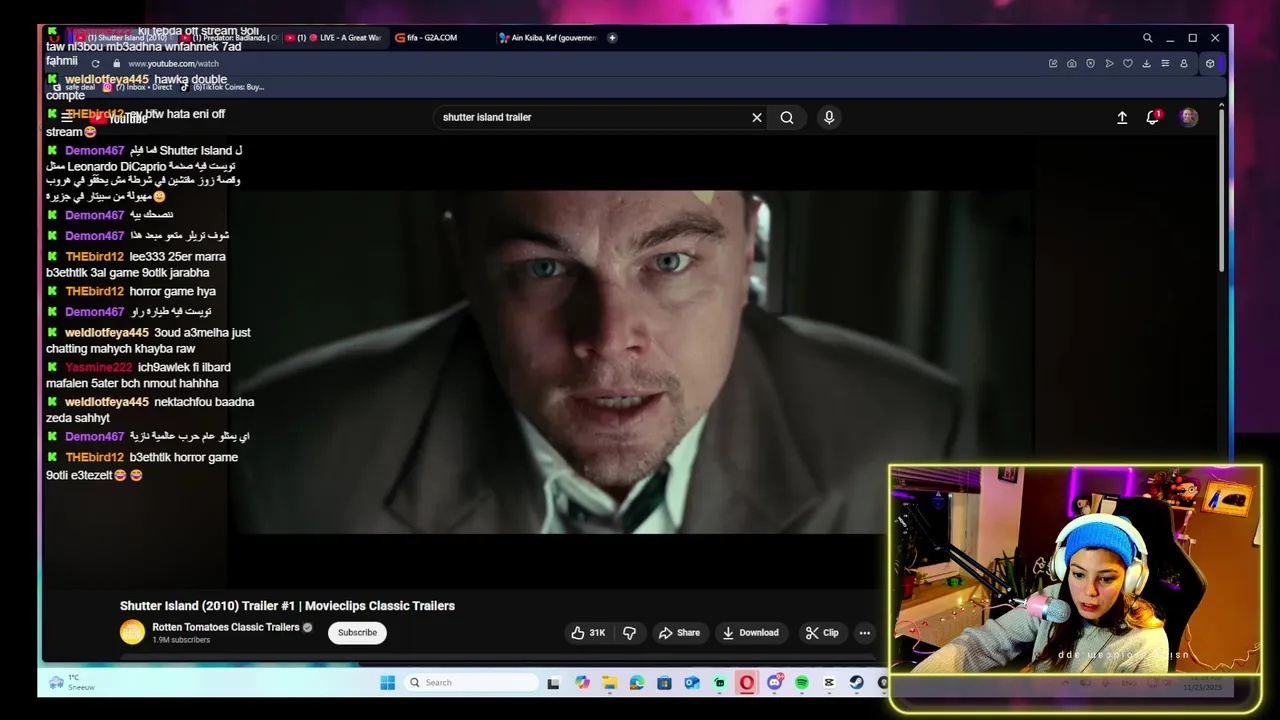The image size is (1280, 720).
Task: Open the three-dot more actions menu
Action: [865, 632]
